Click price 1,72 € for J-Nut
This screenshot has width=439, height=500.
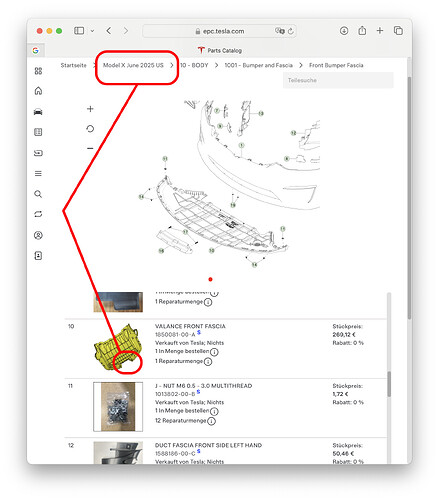[x=340, y=394]
